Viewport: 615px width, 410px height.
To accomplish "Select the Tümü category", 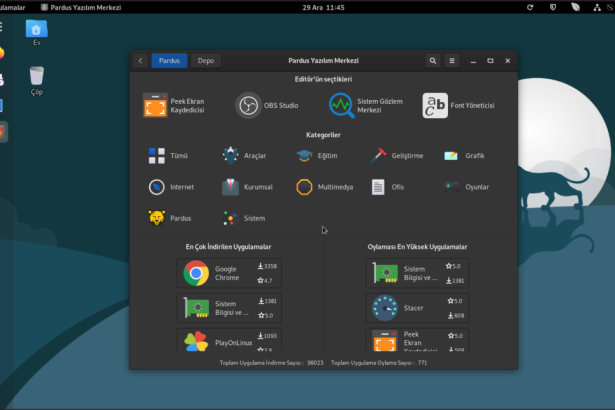I will click(168, 156).
